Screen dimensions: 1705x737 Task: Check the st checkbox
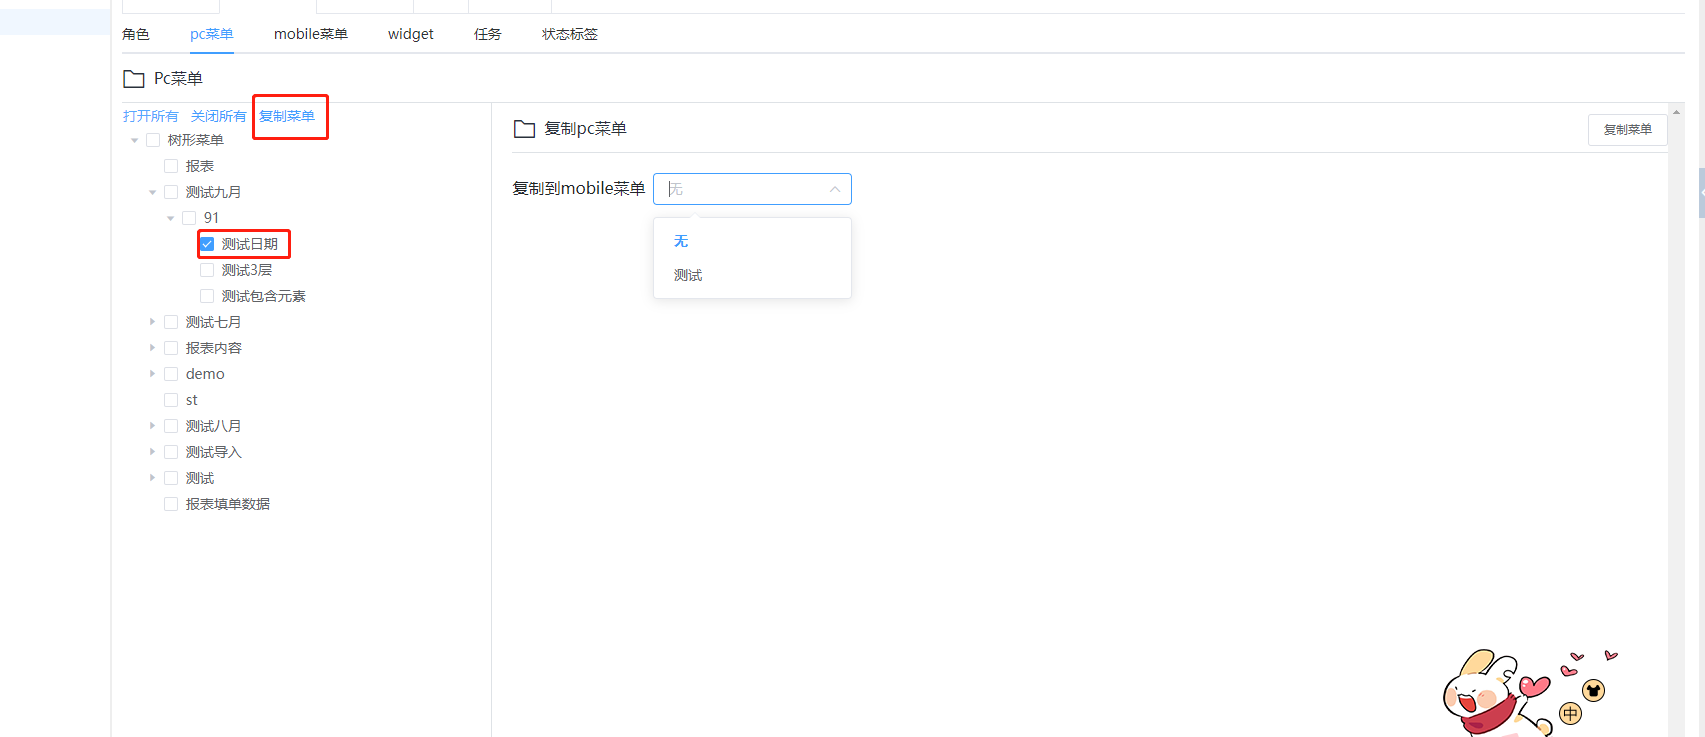pos(171,400)
